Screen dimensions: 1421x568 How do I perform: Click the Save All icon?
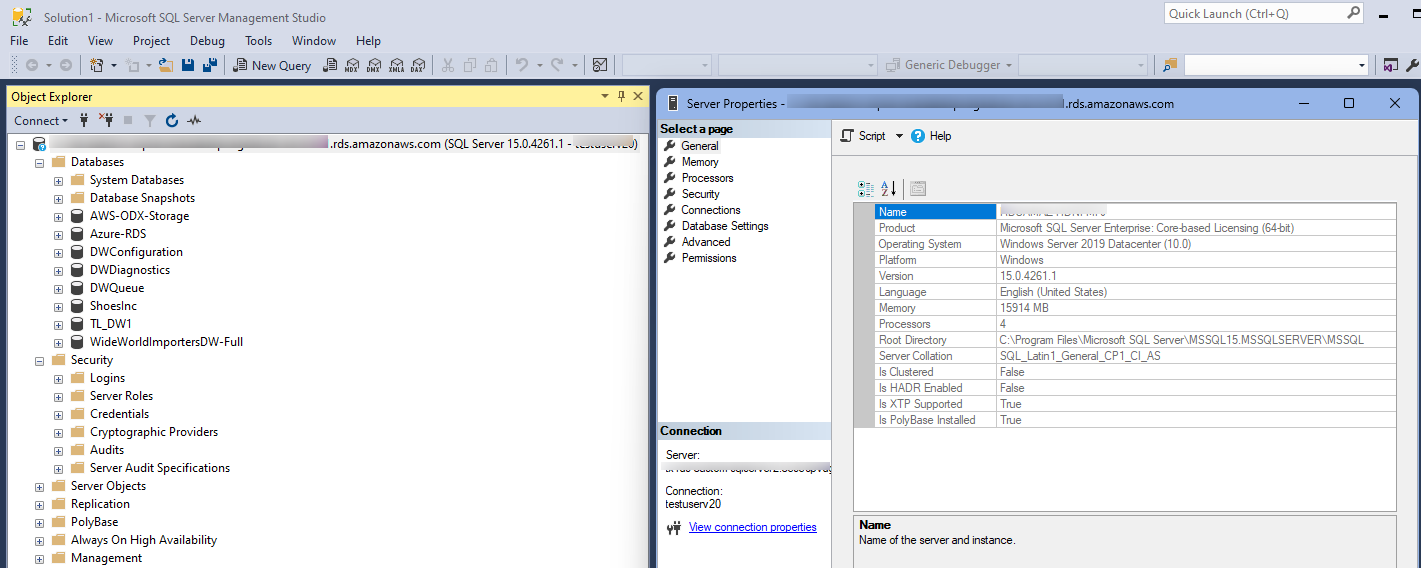coord(210,65)
